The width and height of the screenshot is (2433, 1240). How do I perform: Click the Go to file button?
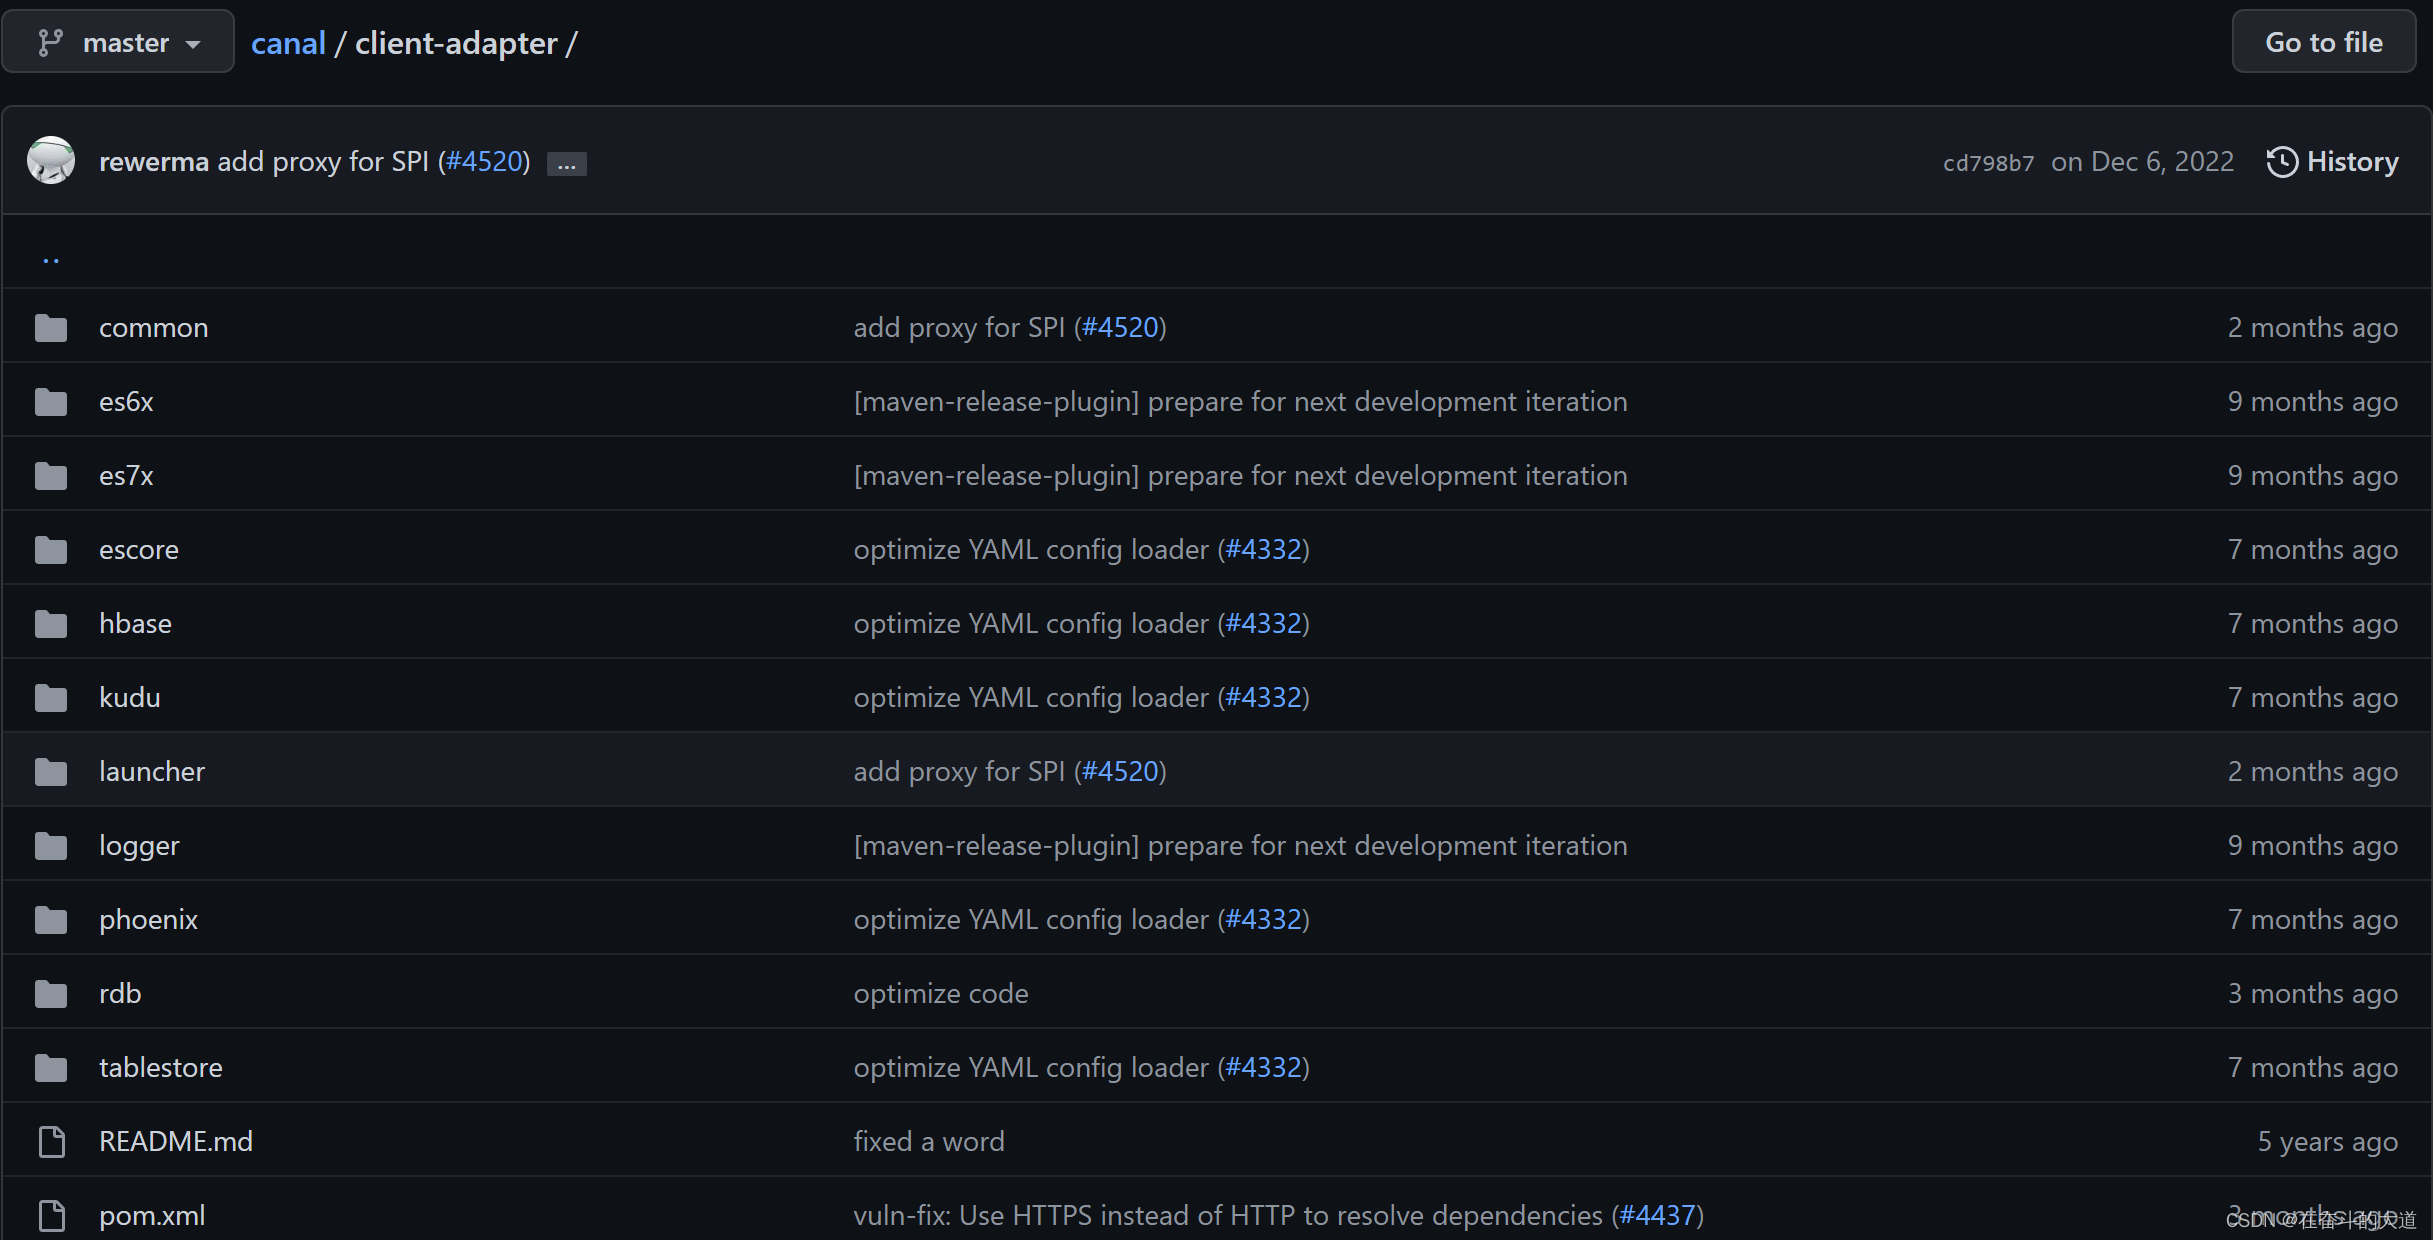tap(2324, 42)
